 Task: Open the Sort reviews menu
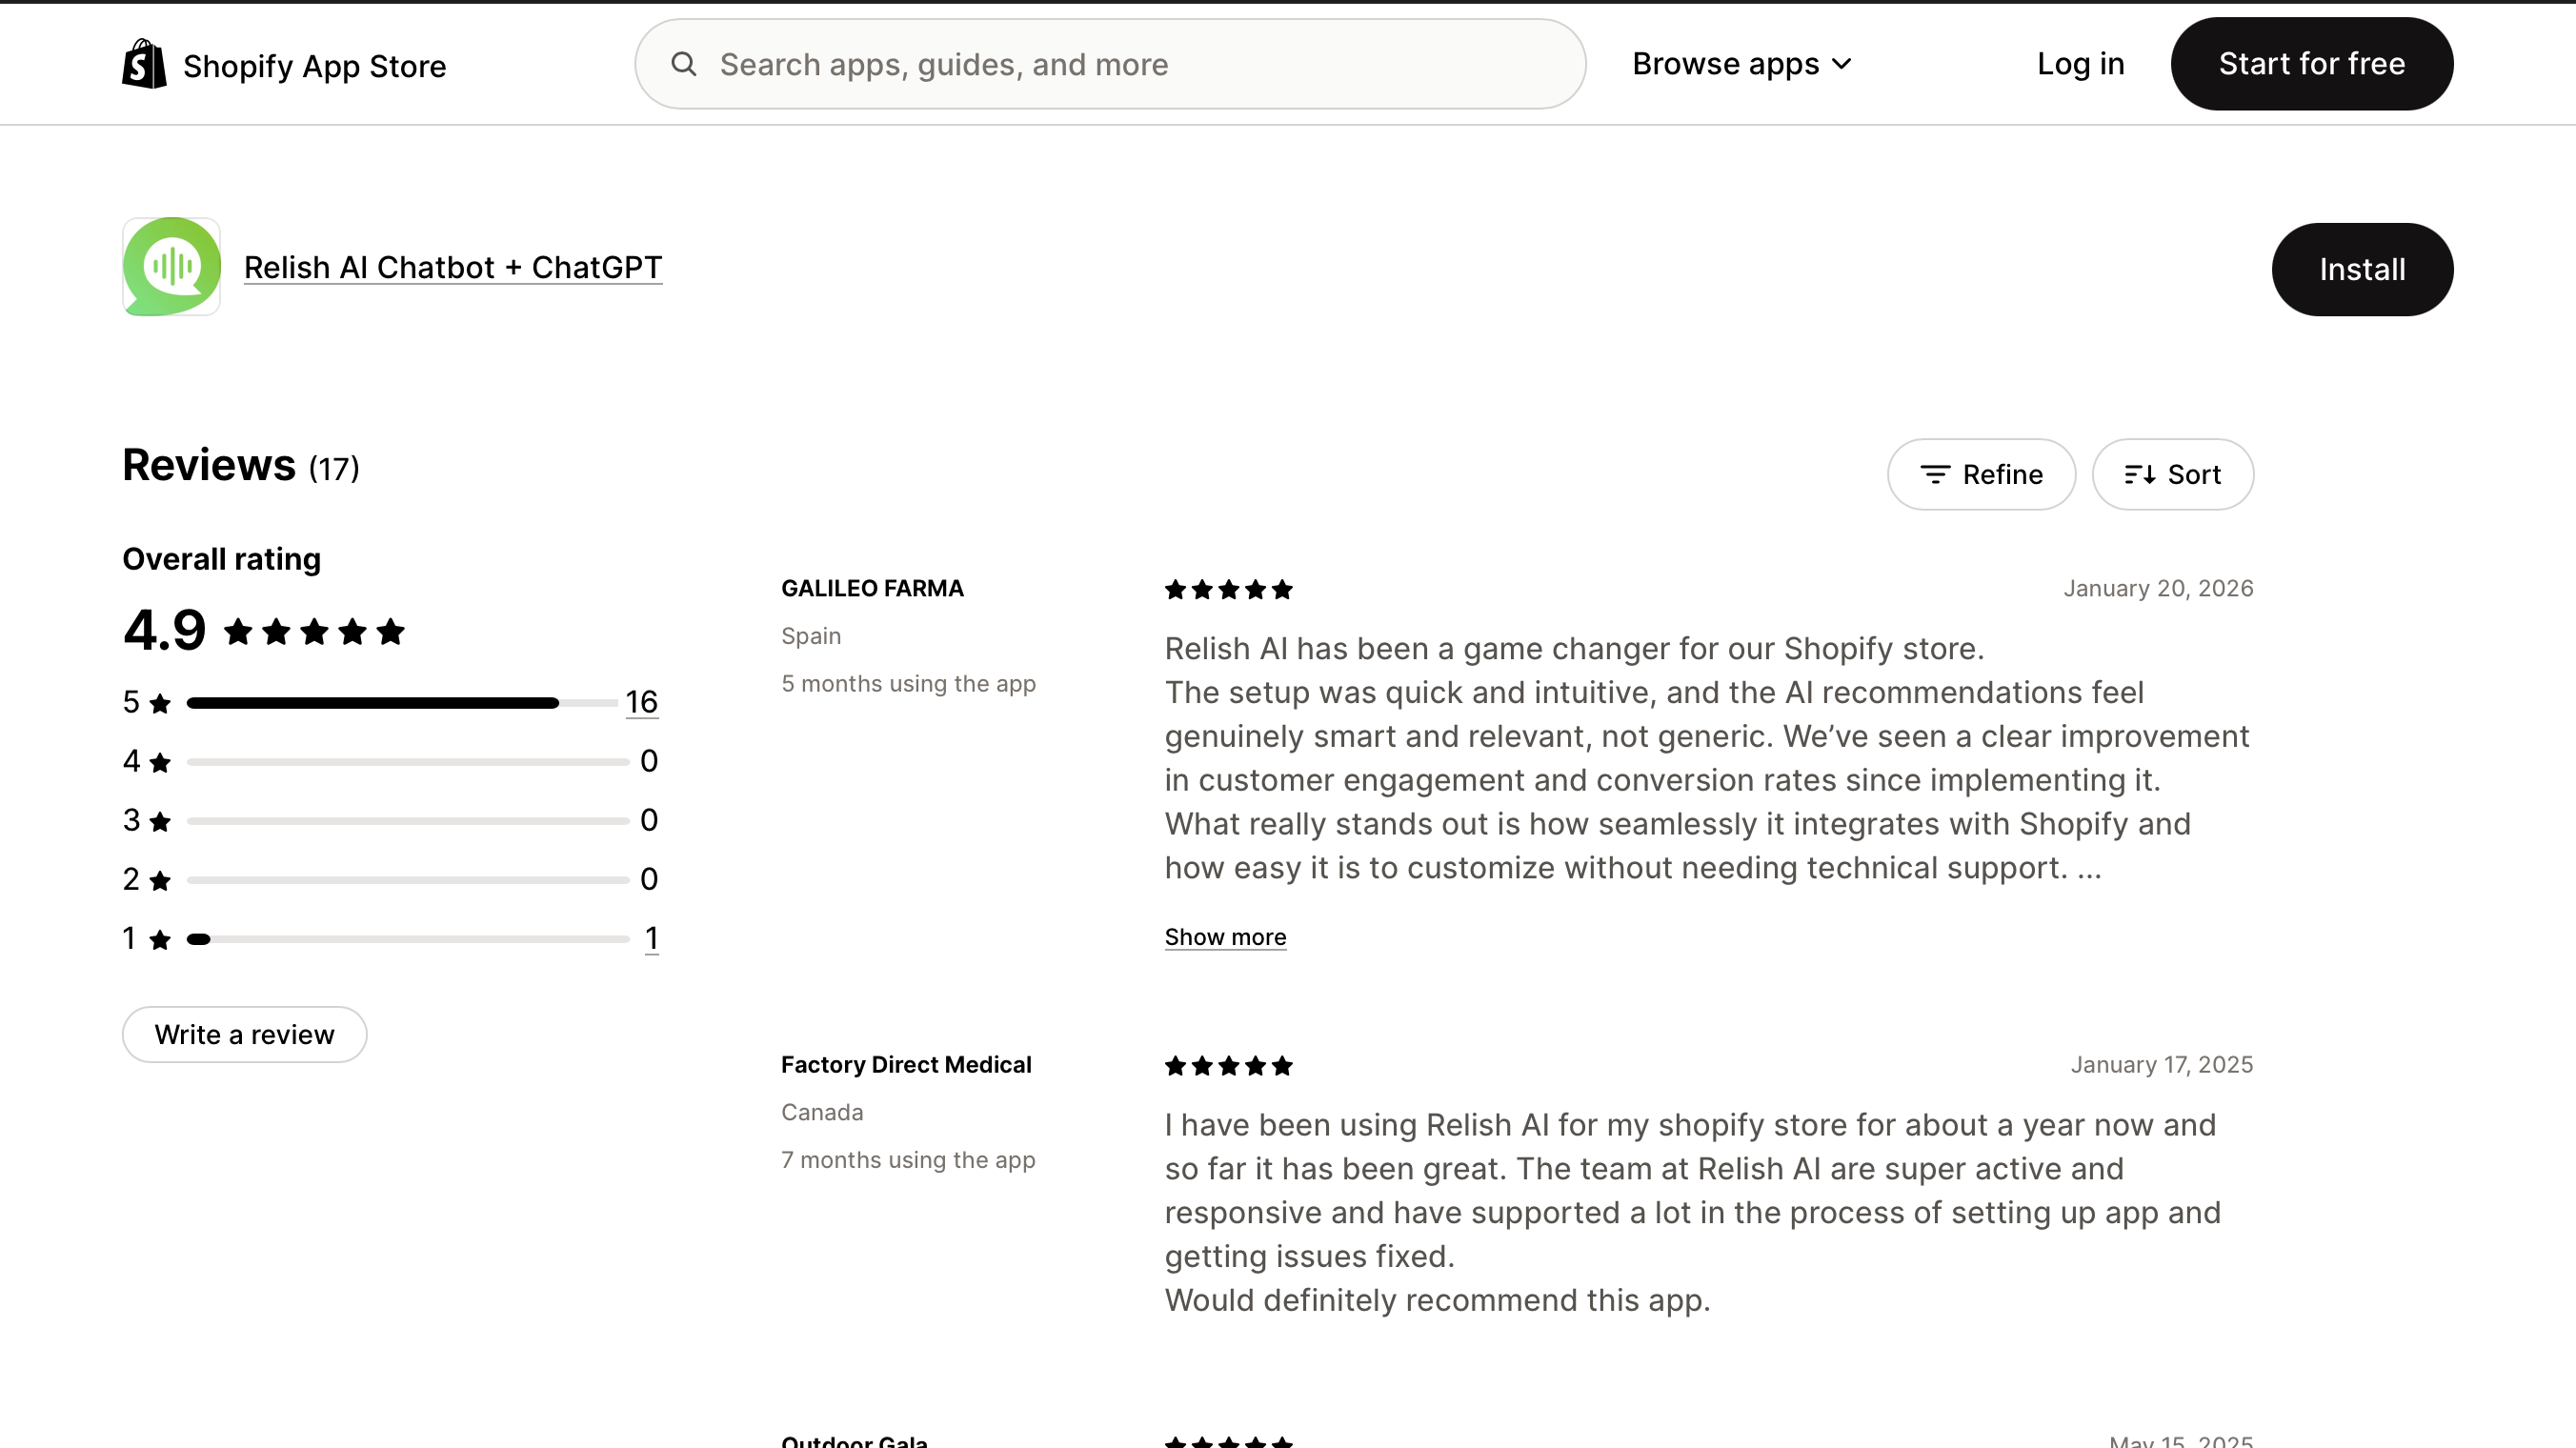click(2172, 474)
